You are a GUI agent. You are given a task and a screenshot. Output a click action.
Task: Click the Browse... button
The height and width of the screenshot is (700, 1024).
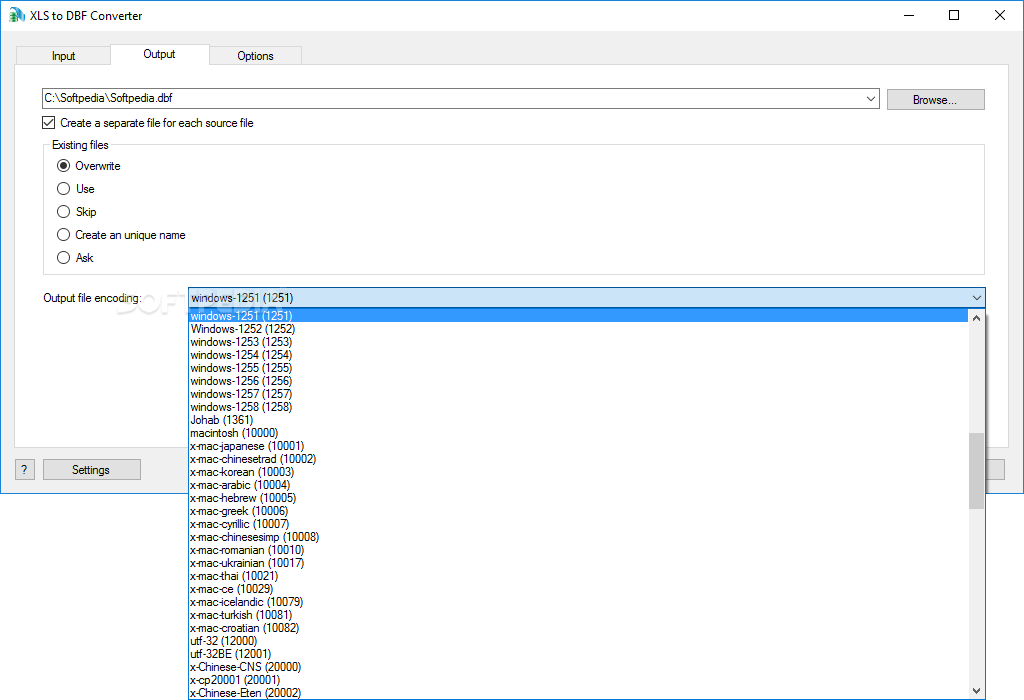(935, 100)
